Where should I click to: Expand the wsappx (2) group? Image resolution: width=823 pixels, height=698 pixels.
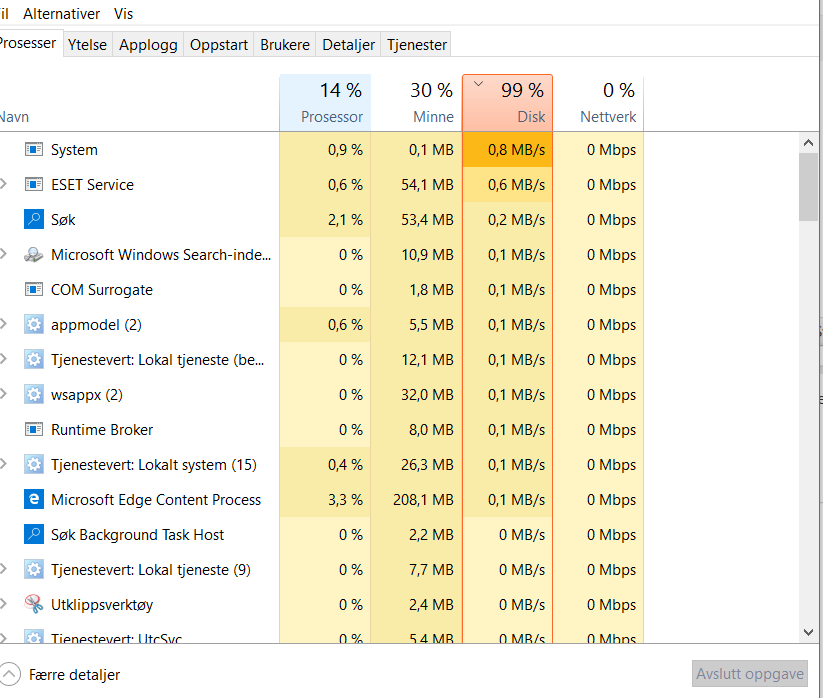[x=4, y=394]
